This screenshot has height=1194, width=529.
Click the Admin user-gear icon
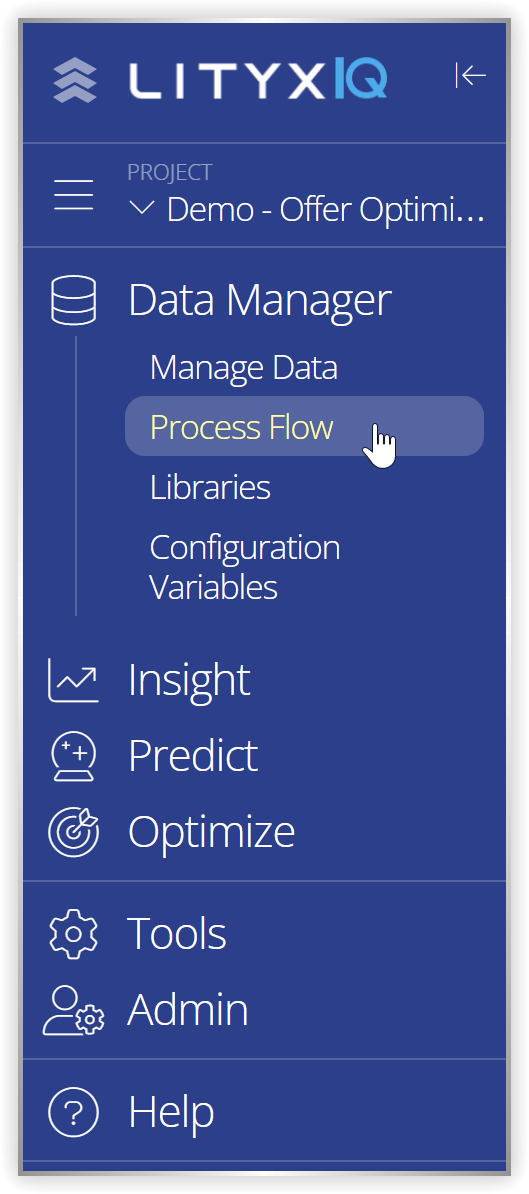coord(74,1010)
